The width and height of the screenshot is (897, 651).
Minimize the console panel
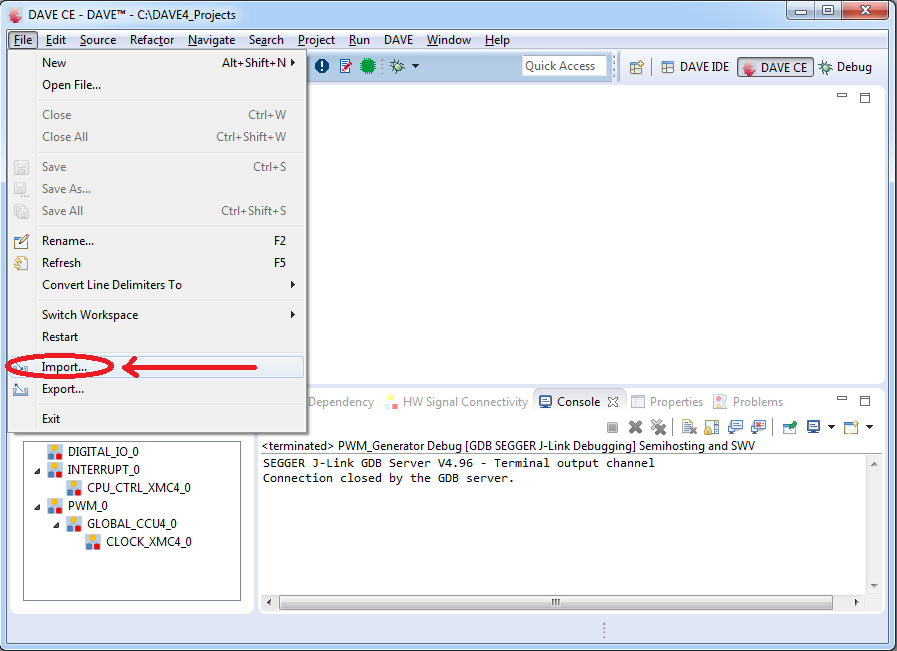(842, 399)
